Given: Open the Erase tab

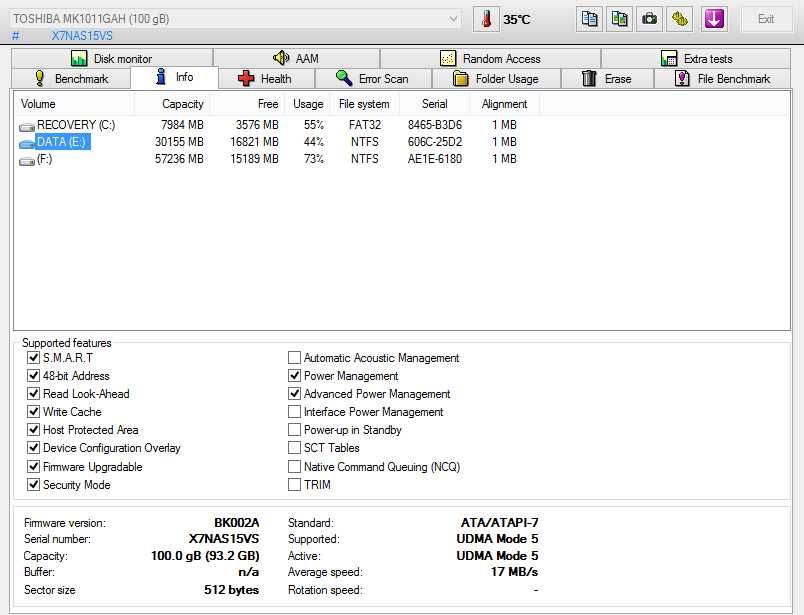Looking at the screenshot, I should click(607, 78).
